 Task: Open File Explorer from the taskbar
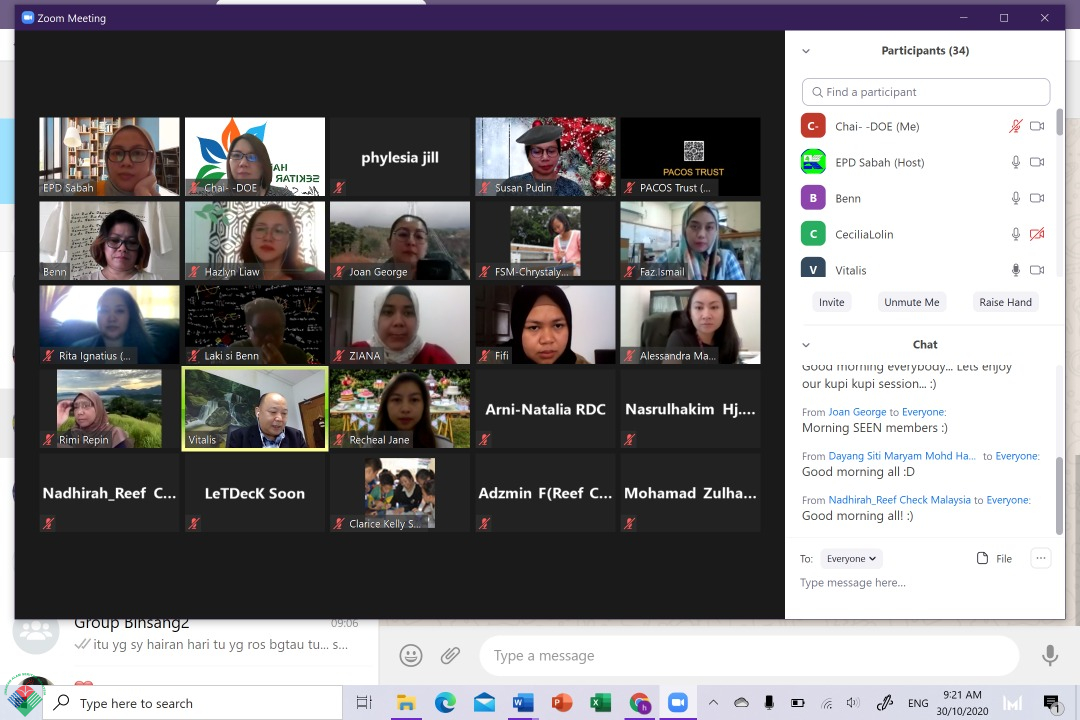click(406, 703)
